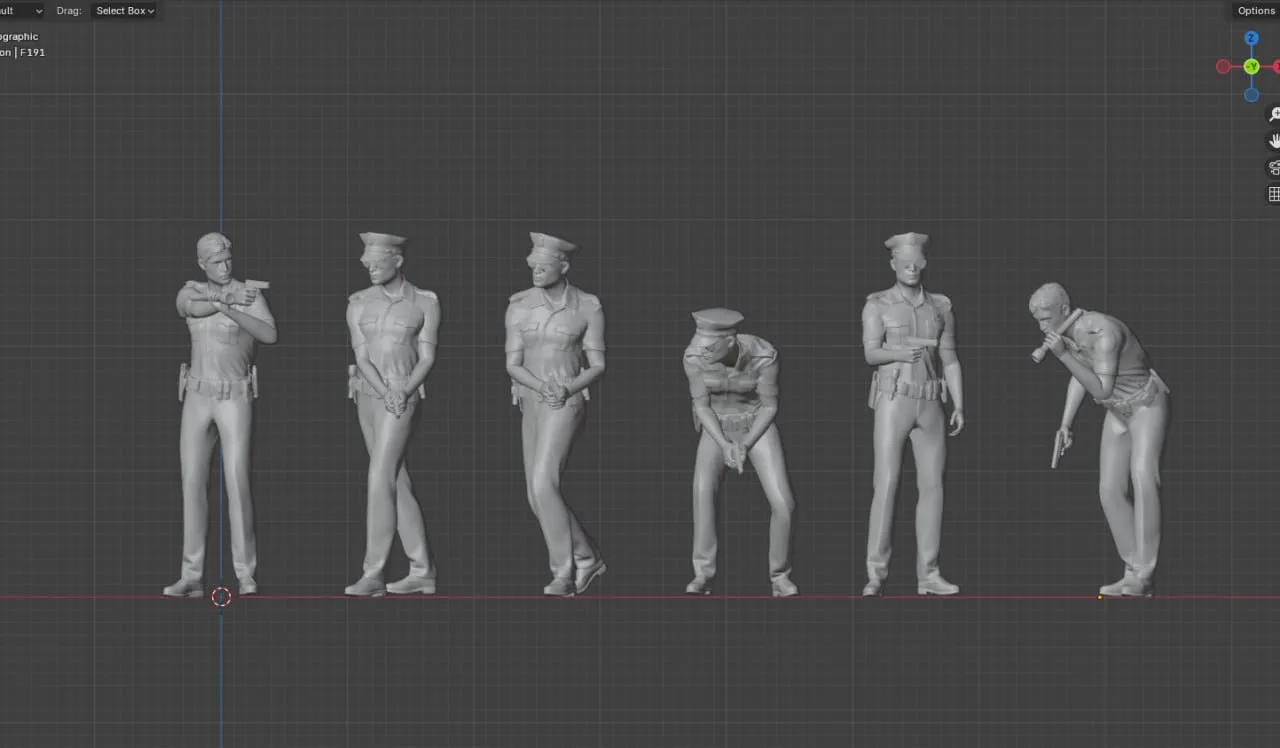This screenshot has height=748, width=1280.
Task: Click the unlabeled lower blue gizmo ball
Action: (x=1251, y=95)
